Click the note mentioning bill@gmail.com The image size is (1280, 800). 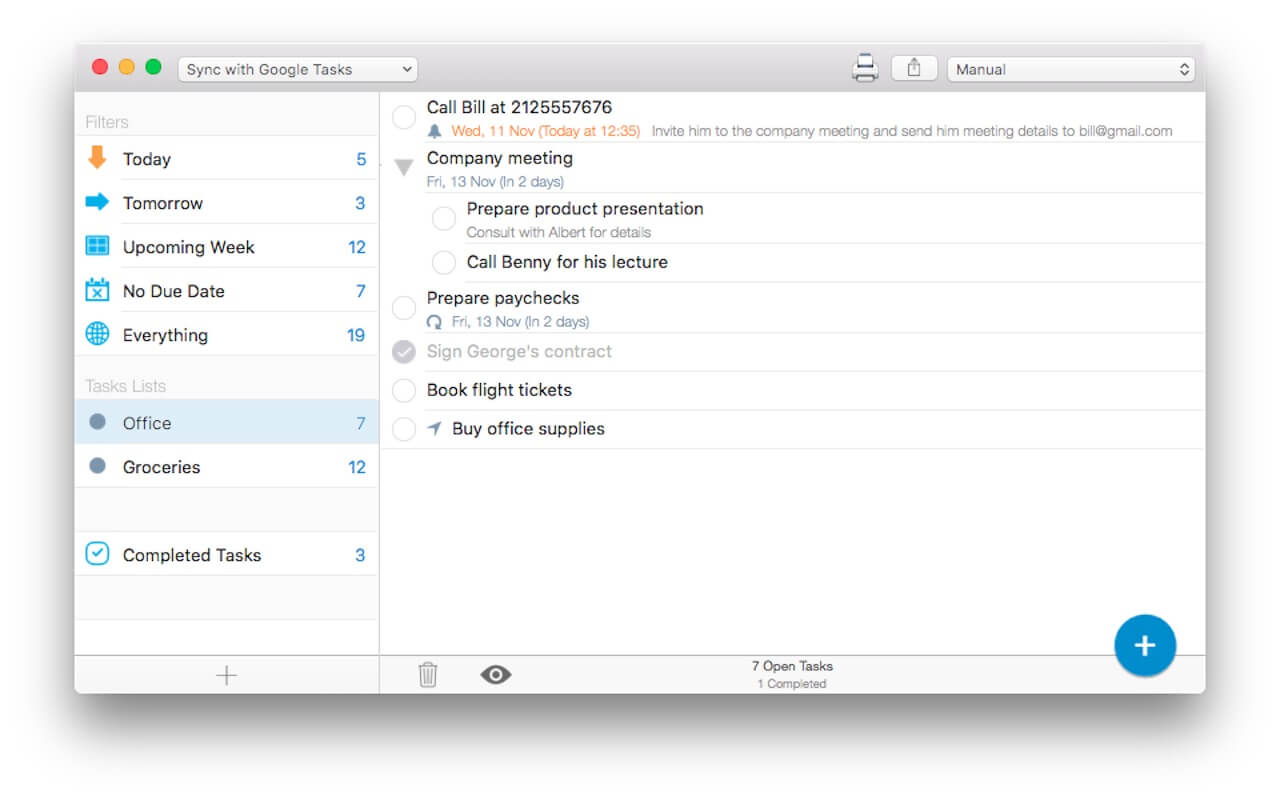click(912, 131)
